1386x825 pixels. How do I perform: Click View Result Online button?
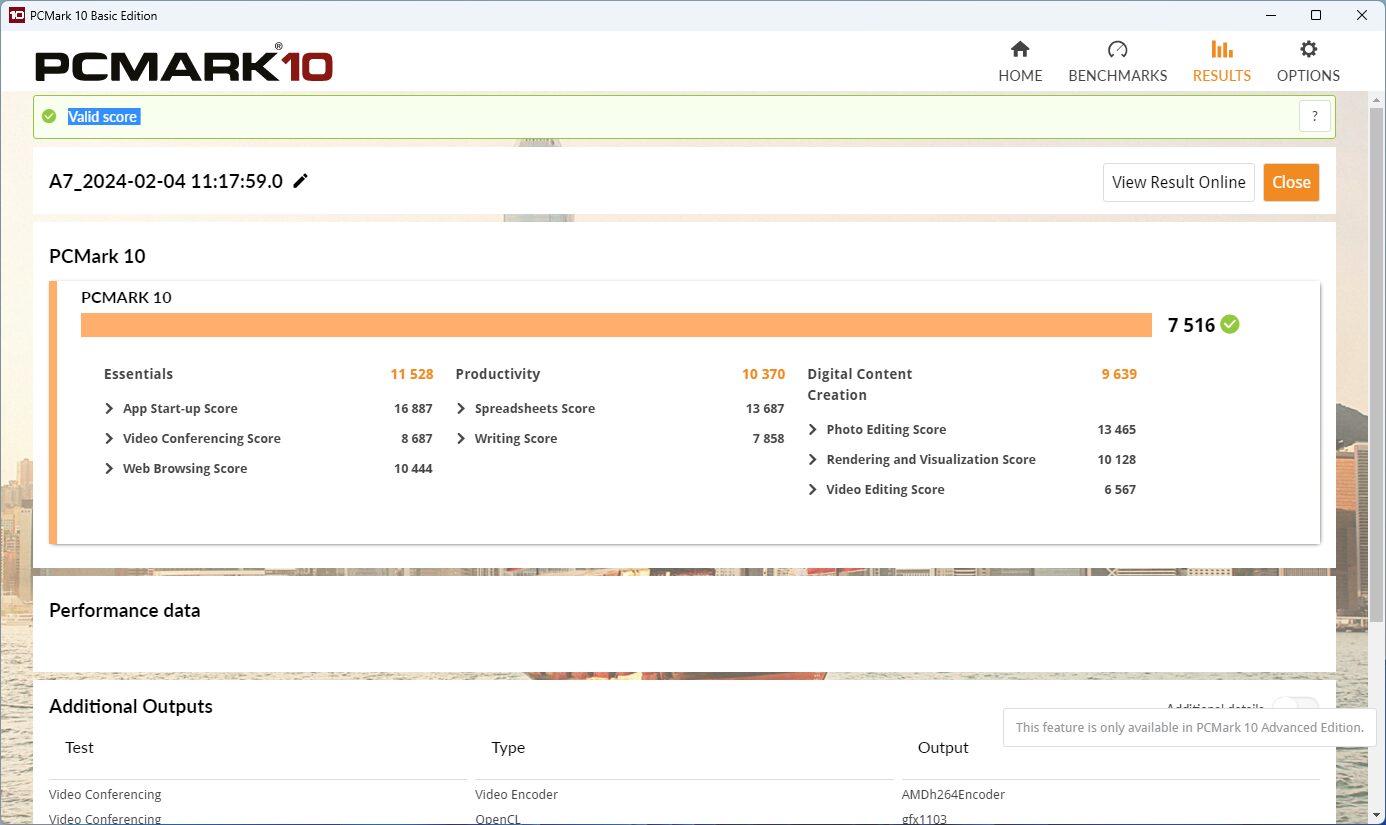click(1179, 182)
